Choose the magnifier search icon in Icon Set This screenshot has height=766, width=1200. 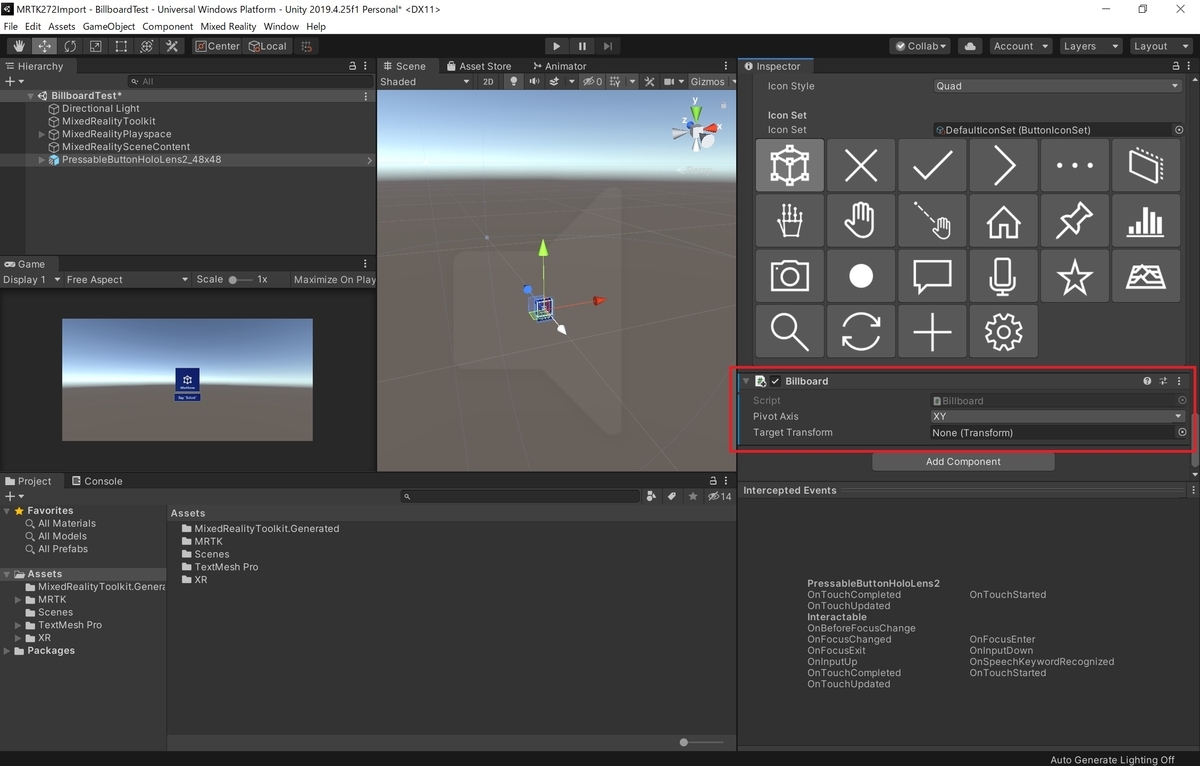[x=790, y=330]
